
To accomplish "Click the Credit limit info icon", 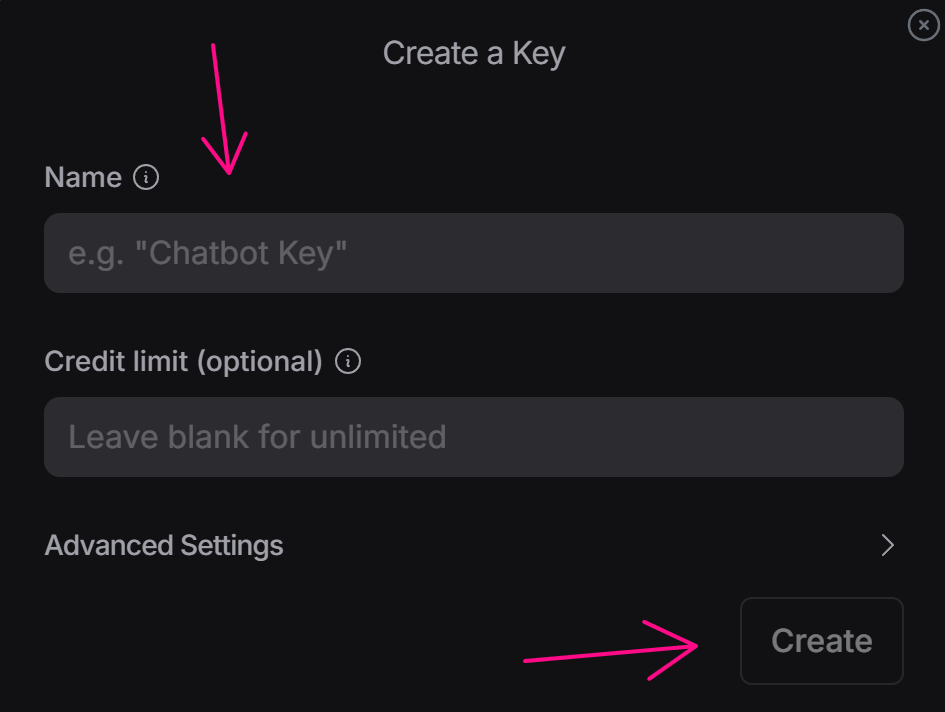I will (x=347, y=362).
